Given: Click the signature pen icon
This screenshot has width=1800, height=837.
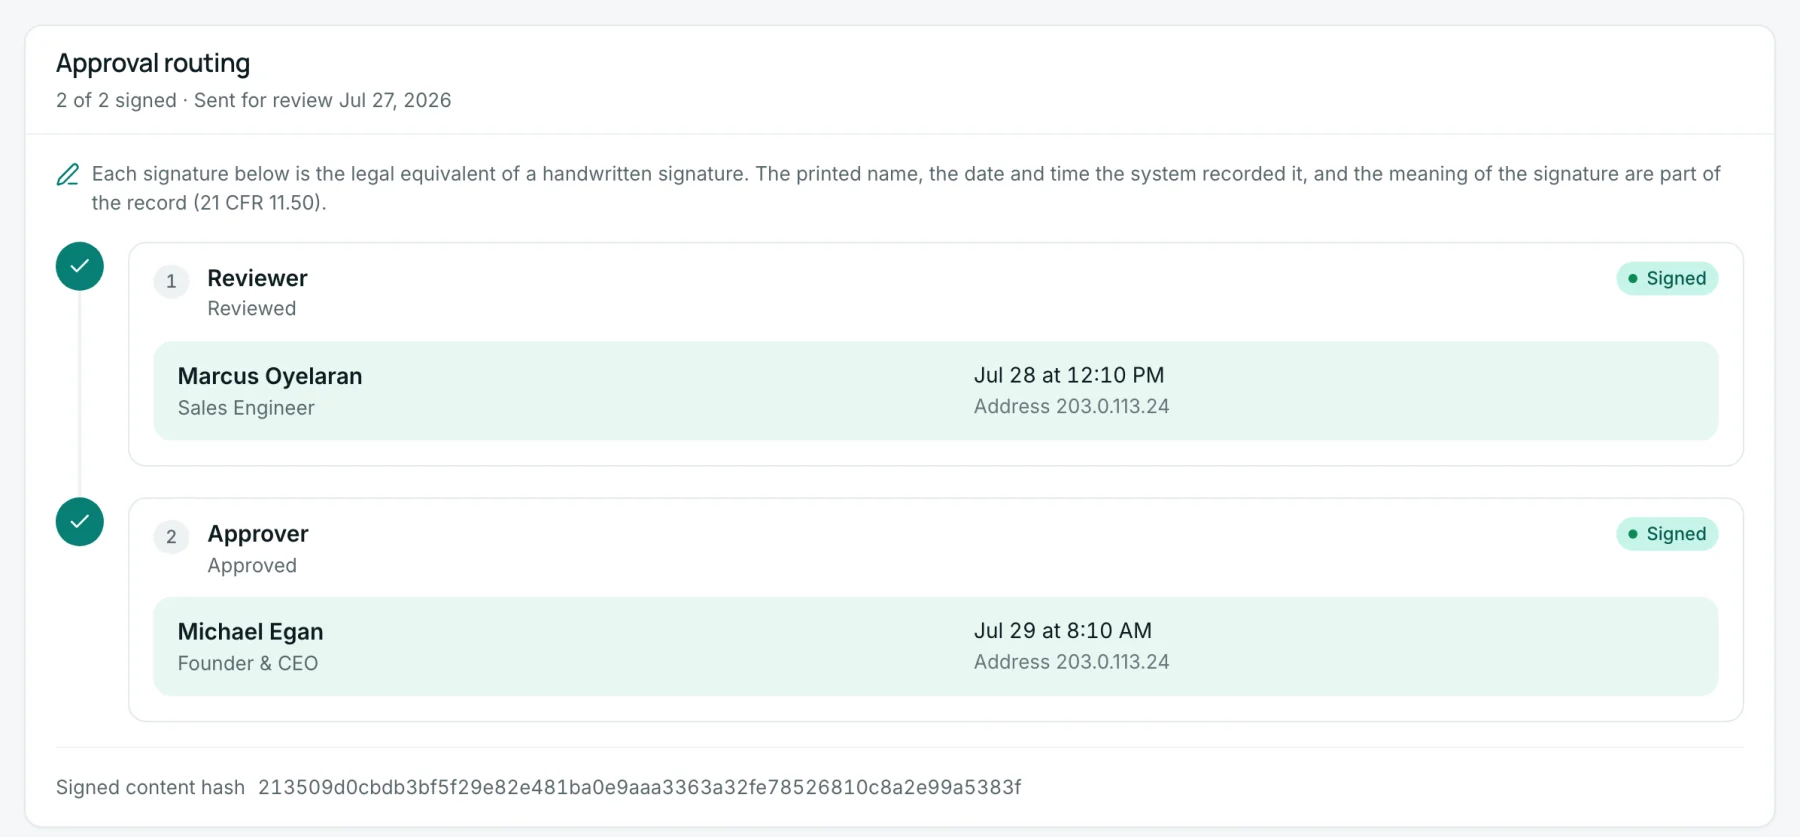Looking at the screenshot, I should [67, 175].
